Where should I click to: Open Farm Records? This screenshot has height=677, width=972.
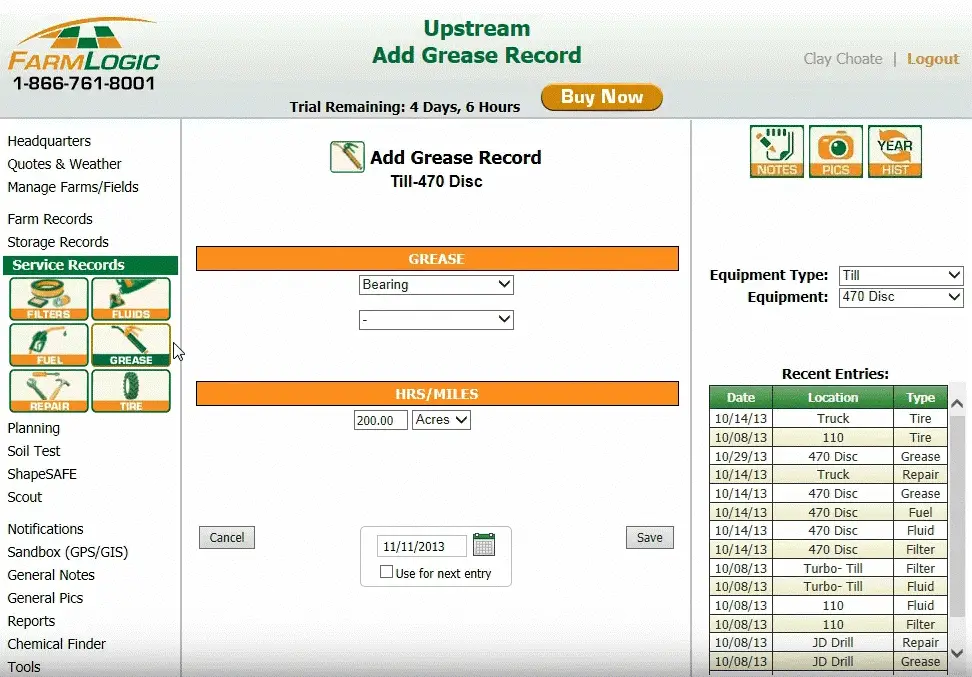tap(50, 219)
